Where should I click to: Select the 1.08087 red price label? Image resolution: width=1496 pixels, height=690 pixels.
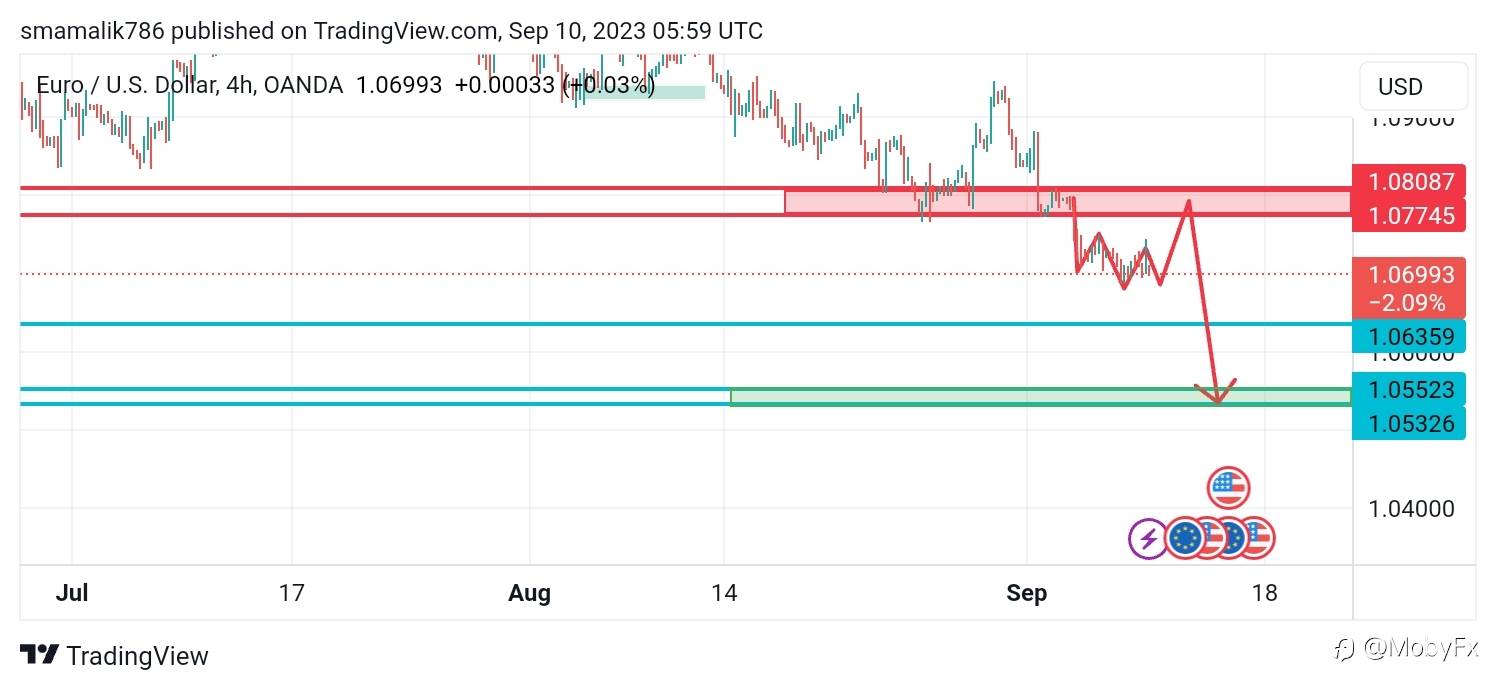(1409, 182)
